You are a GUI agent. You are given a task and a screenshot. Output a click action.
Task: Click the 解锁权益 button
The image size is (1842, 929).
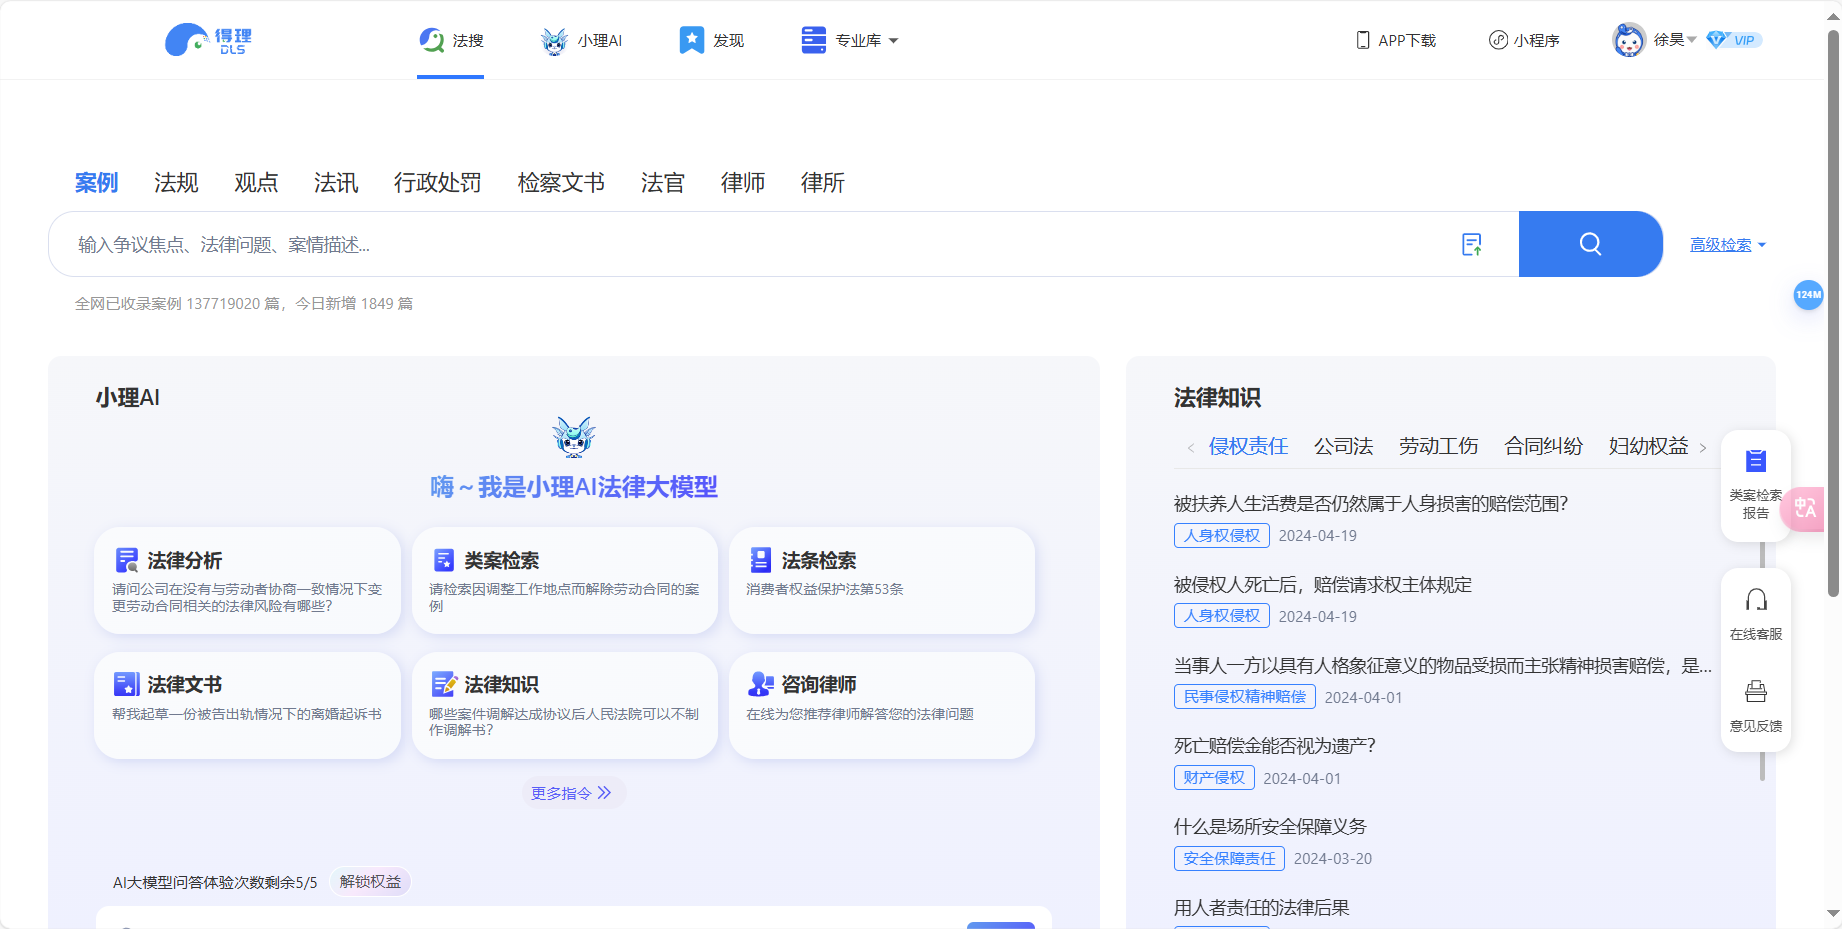click(370, 882)
